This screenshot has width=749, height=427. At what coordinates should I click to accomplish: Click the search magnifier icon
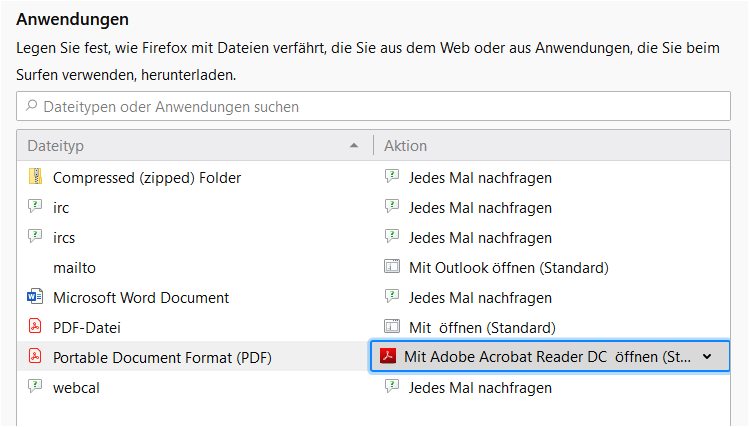tap(32, 105)
